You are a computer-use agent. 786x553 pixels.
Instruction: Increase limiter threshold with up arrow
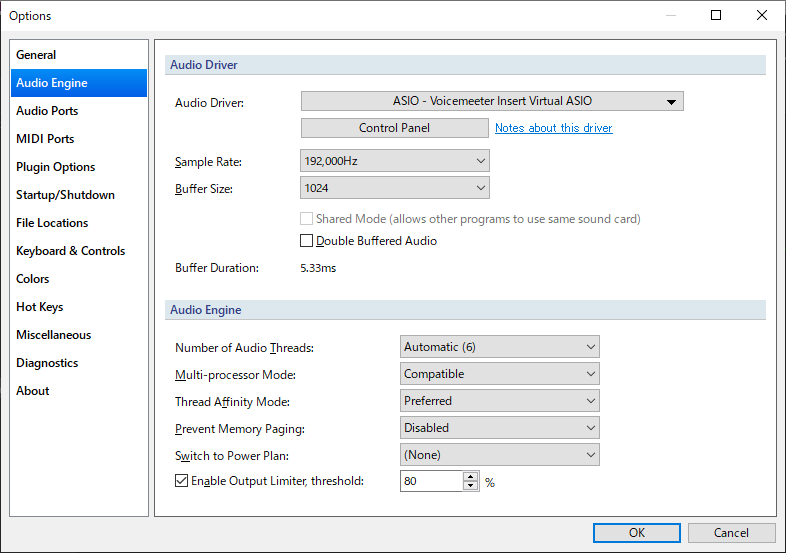[x=471, y=476]
